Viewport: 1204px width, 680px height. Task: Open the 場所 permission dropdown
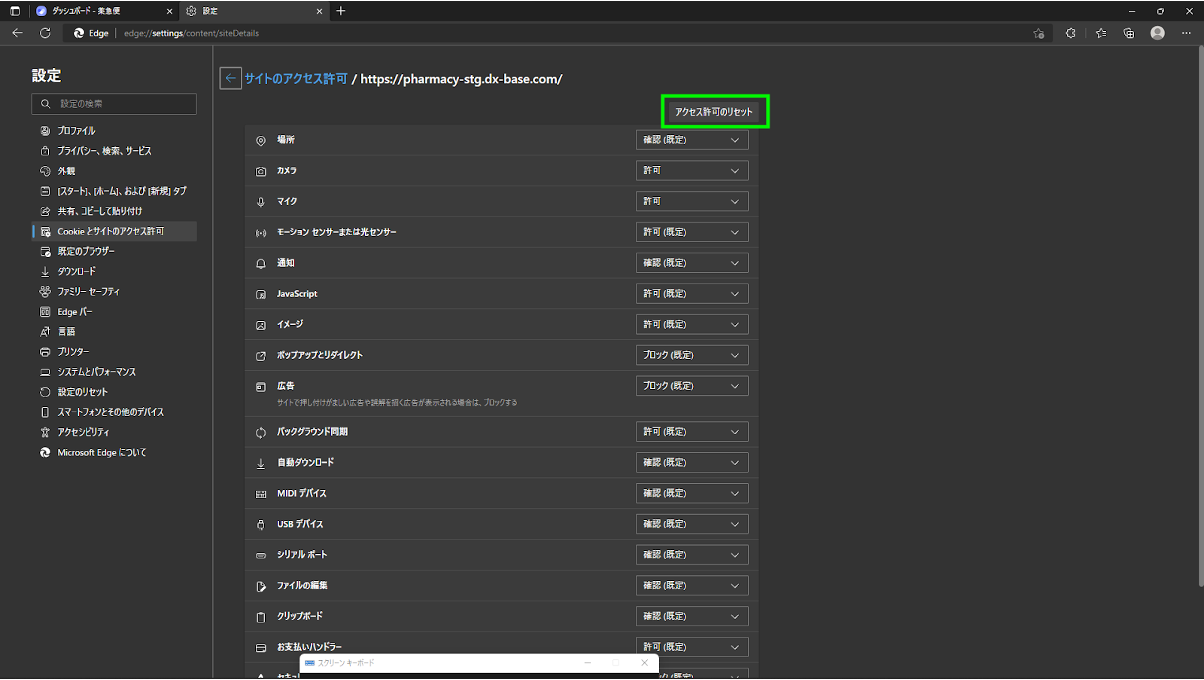(692, 140)
